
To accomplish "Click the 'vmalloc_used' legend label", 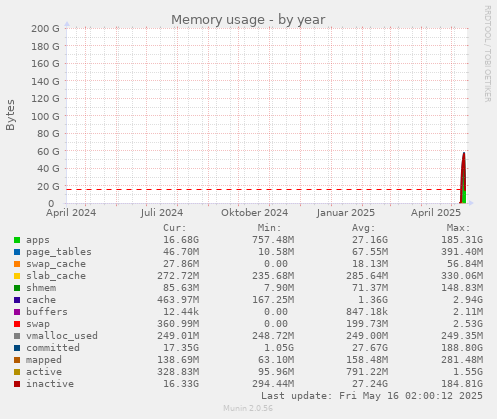I will (x=62, y=336).
